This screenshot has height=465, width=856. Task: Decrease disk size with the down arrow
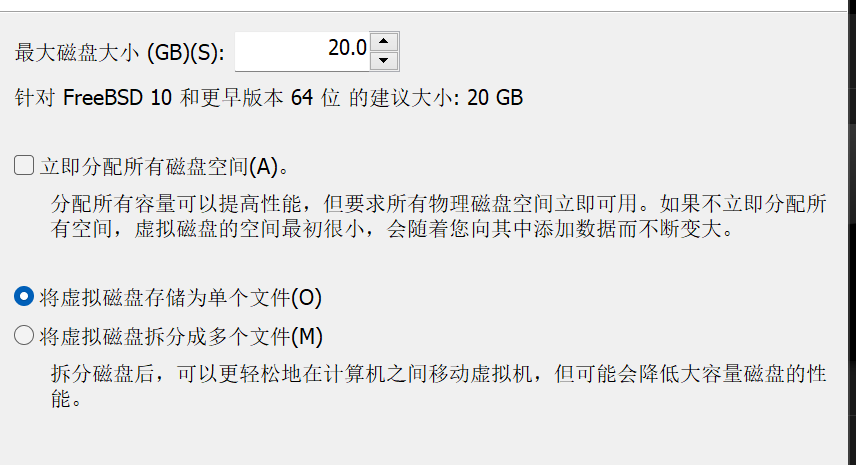(x=385, y=61)
